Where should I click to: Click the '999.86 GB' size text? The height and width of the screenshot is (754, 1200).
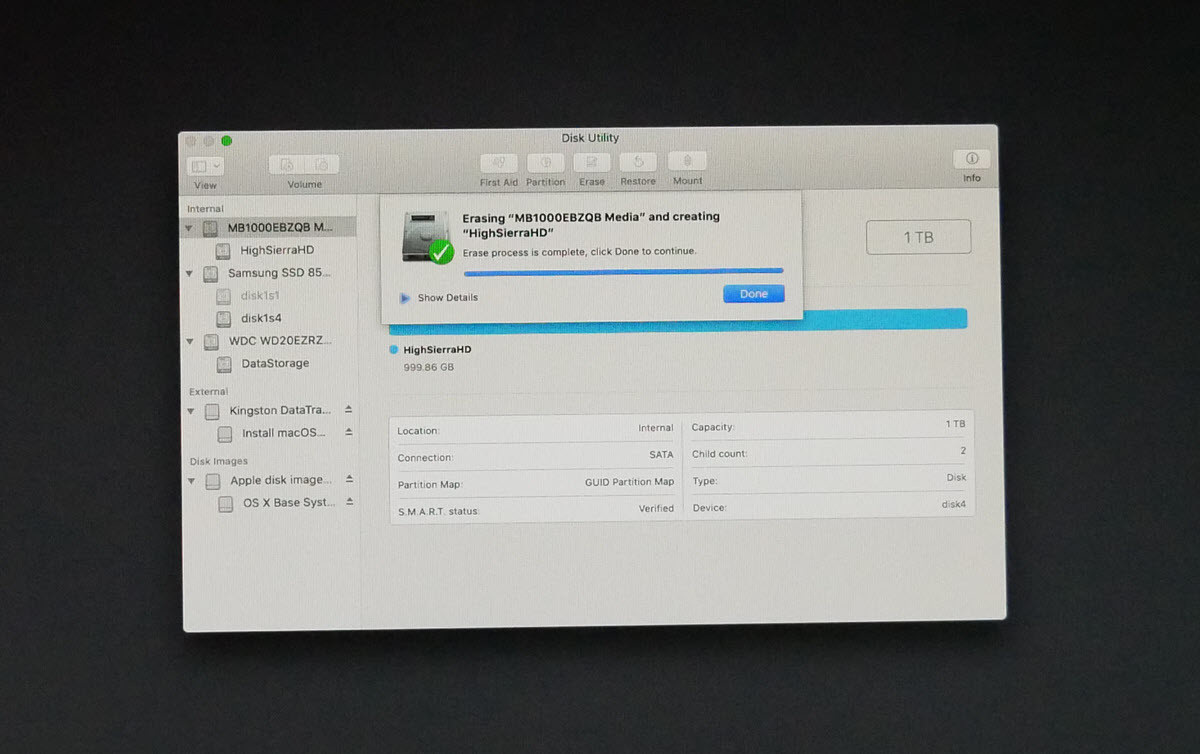tap(428, 367)
